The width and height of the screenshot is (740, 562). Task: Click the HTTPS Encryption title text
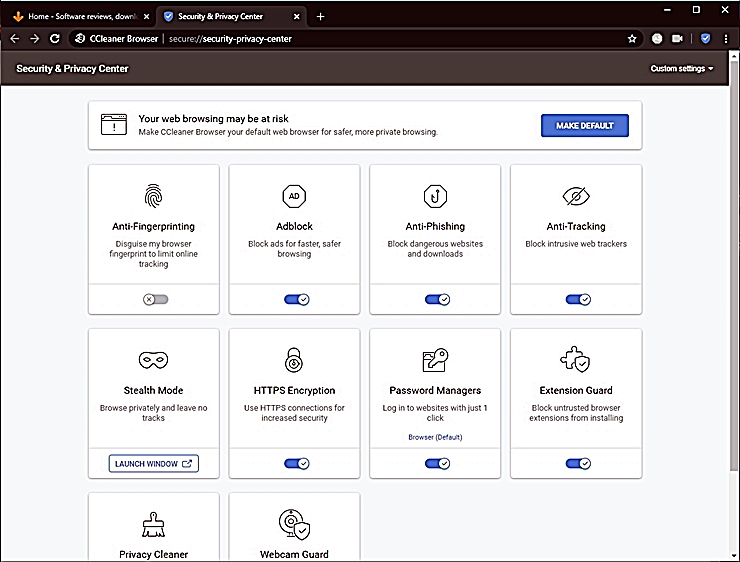(294, 390)
